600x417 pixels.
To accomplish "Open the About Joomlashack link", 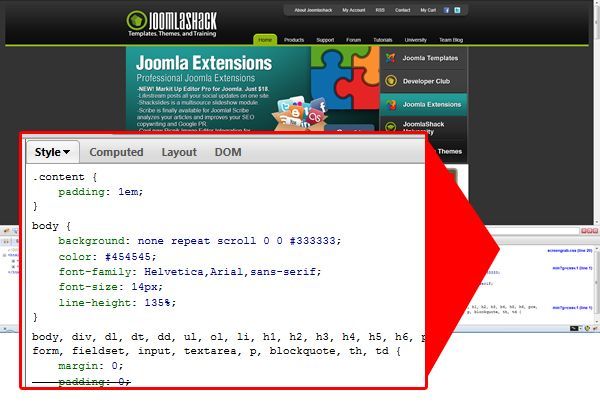I will 313,10.
